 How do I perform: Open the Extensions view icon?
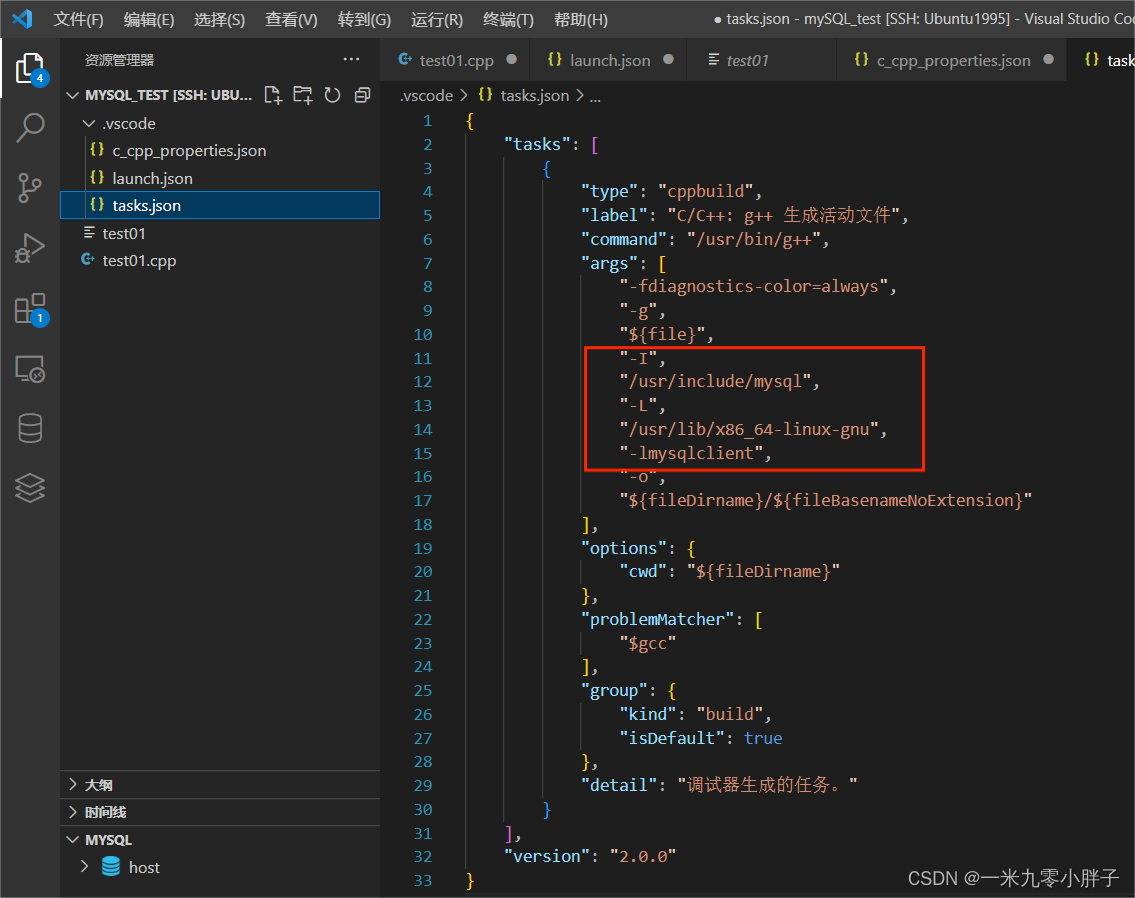[30, 309]
